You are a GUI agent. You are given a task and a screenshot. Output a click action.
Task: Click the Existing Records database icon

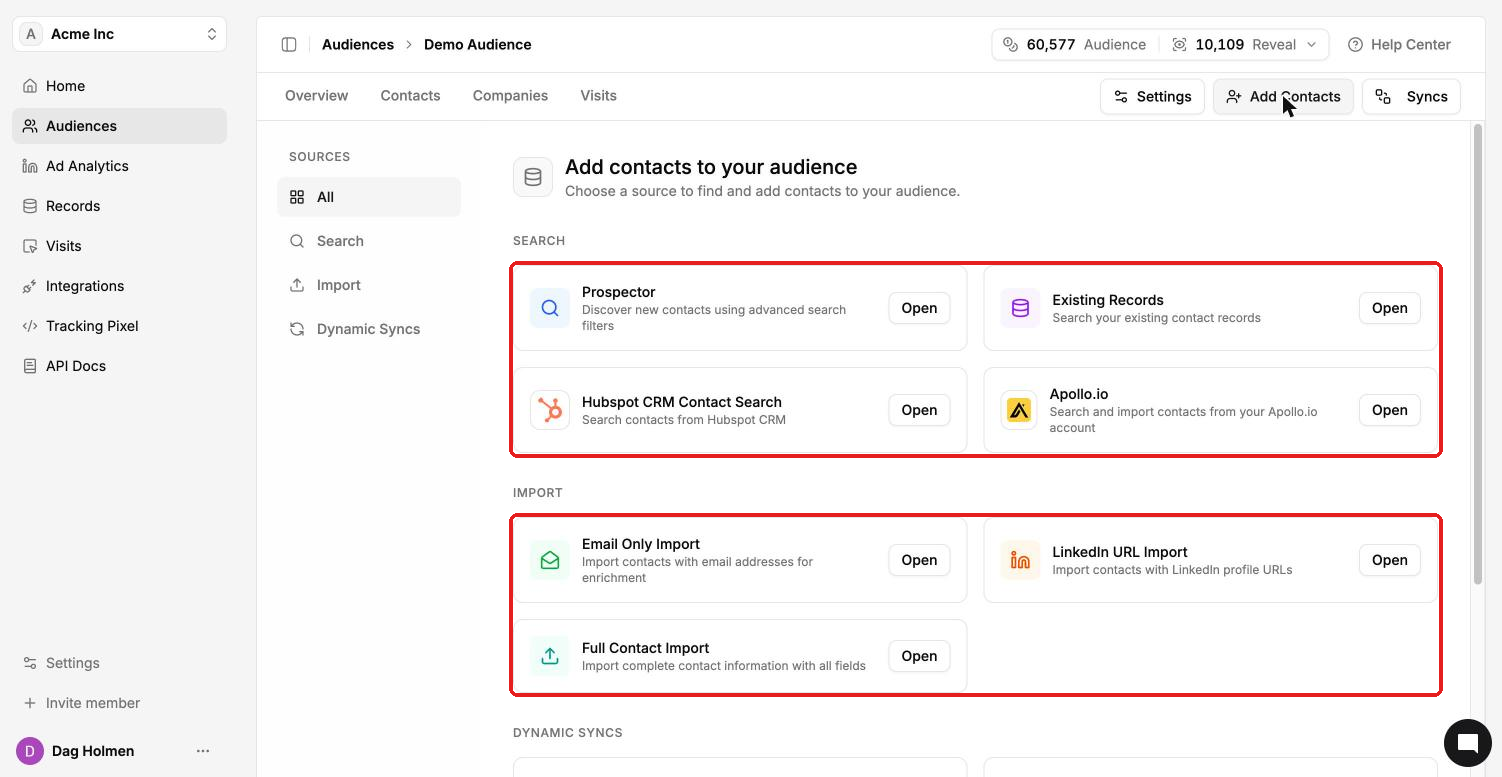point(1020,308)
